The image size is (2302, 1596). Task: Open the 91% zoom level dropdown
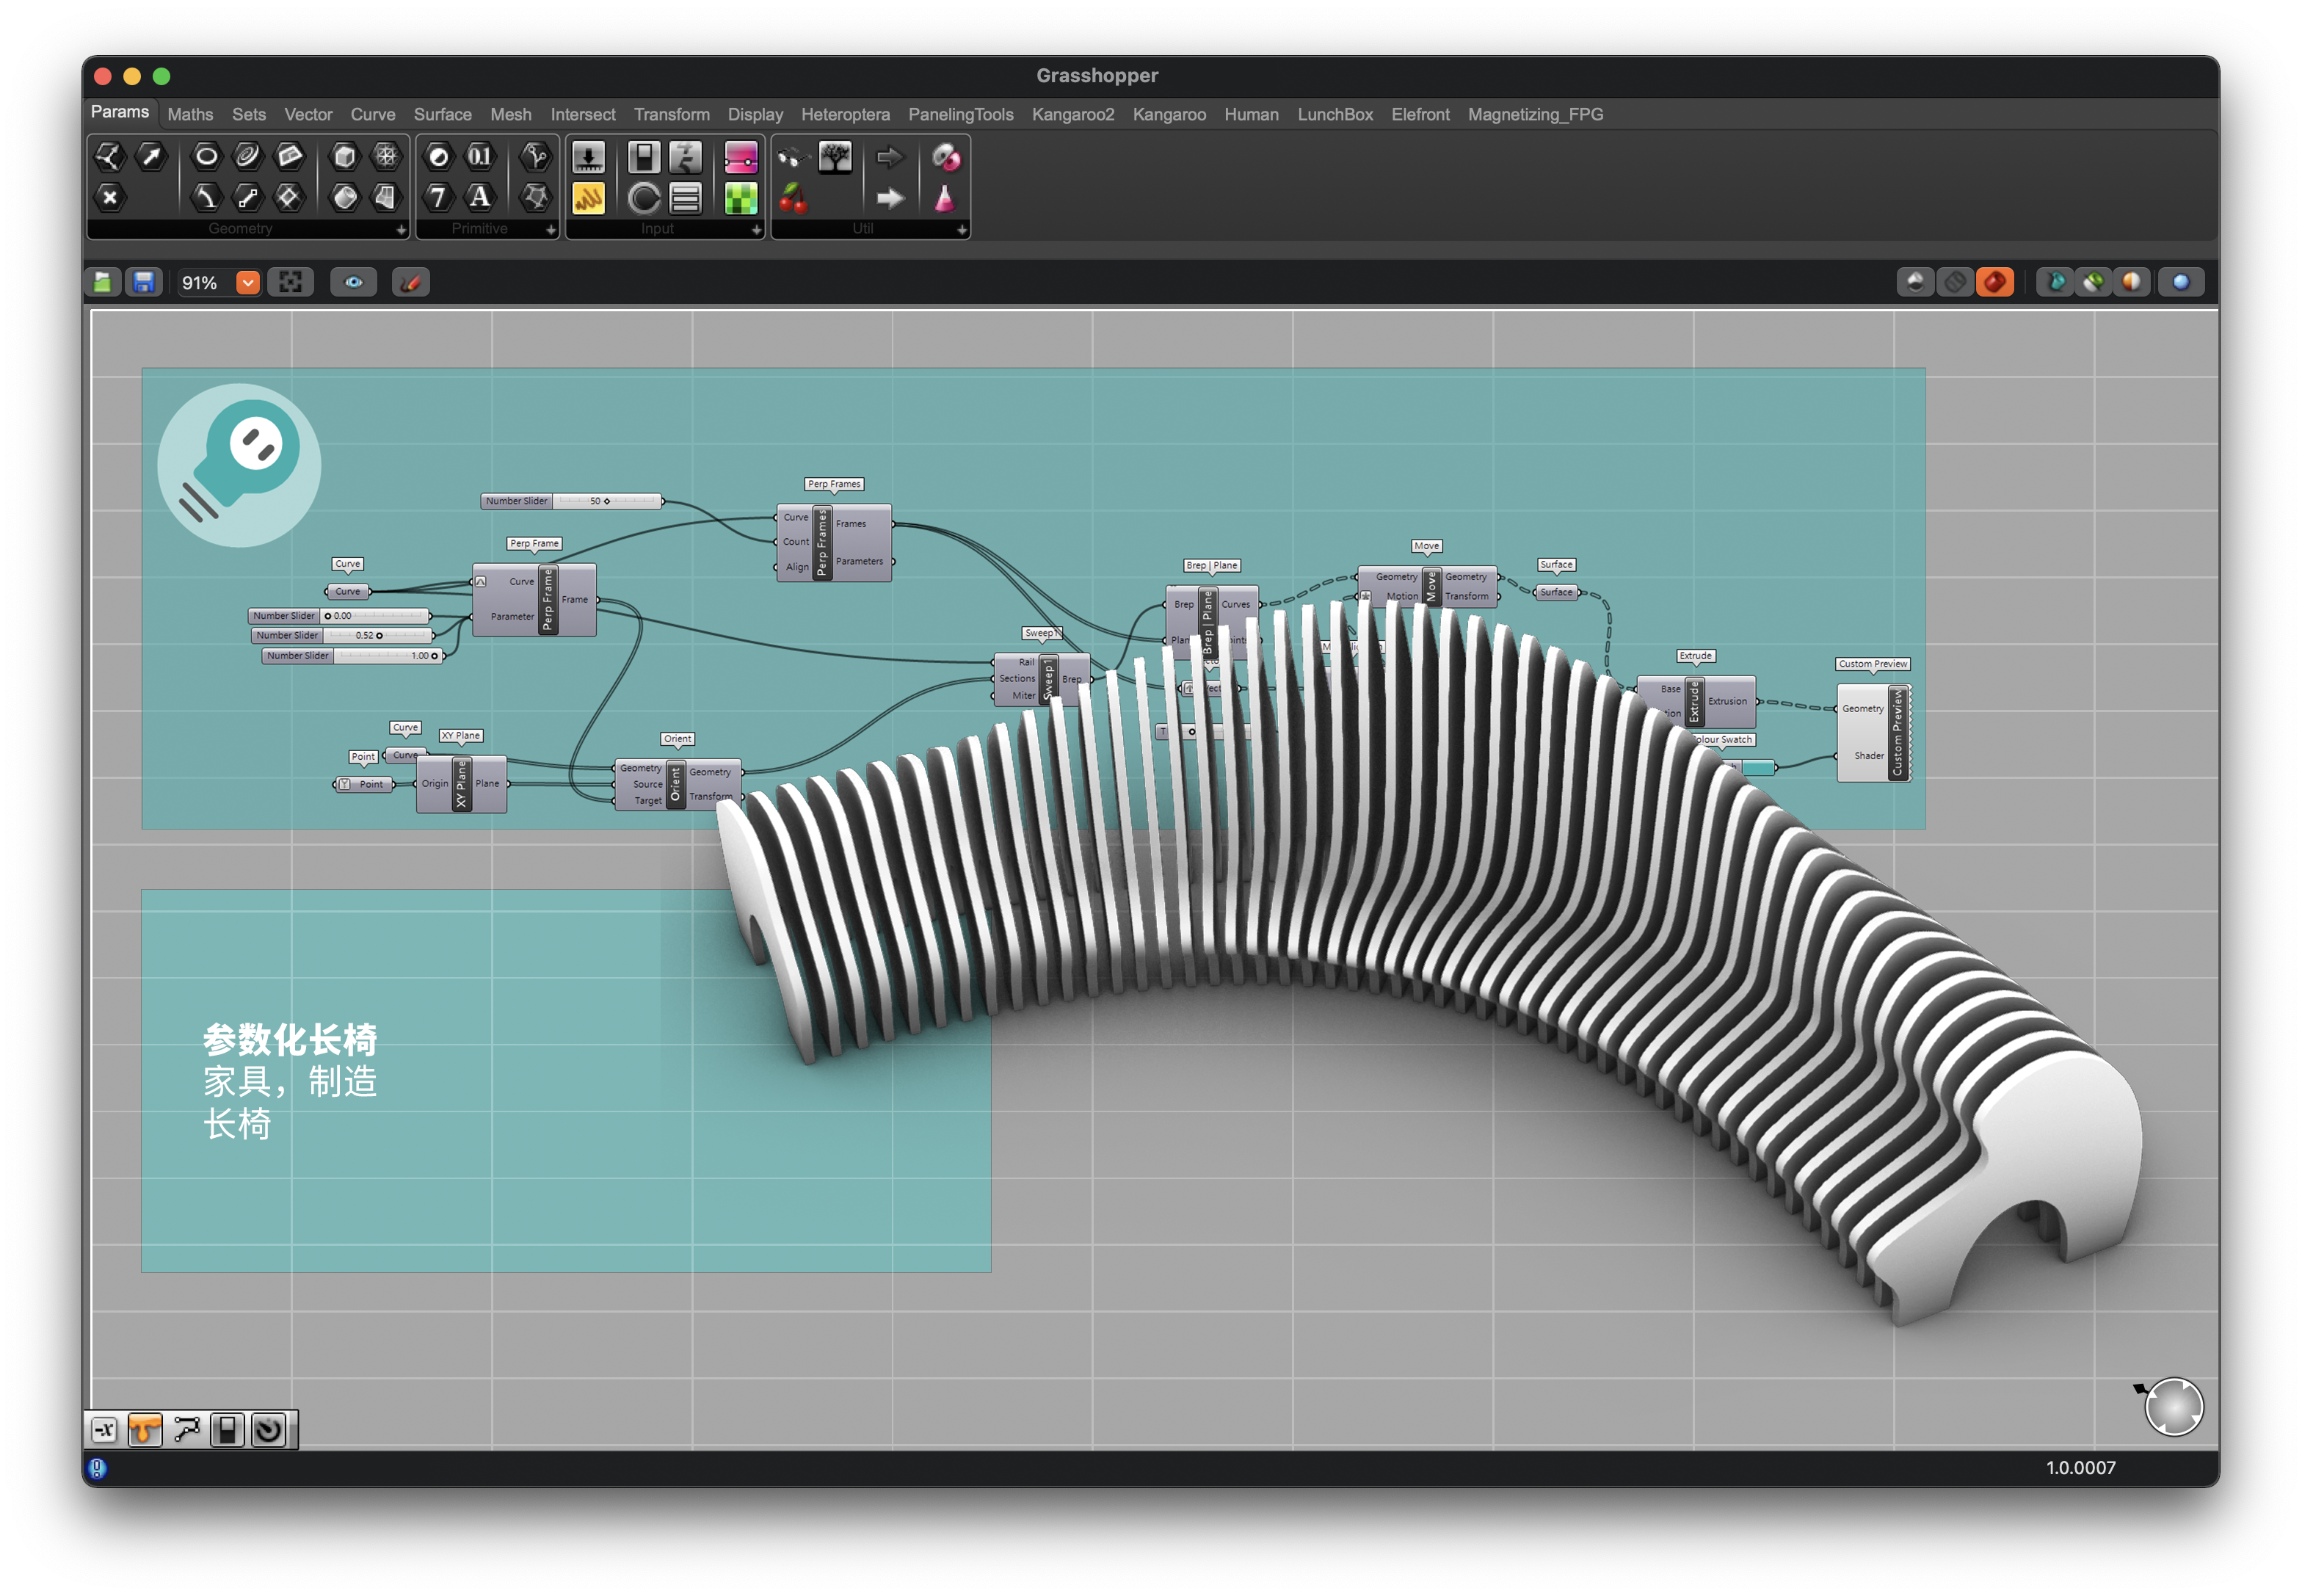pyautogui.click(x=248, y=283)
